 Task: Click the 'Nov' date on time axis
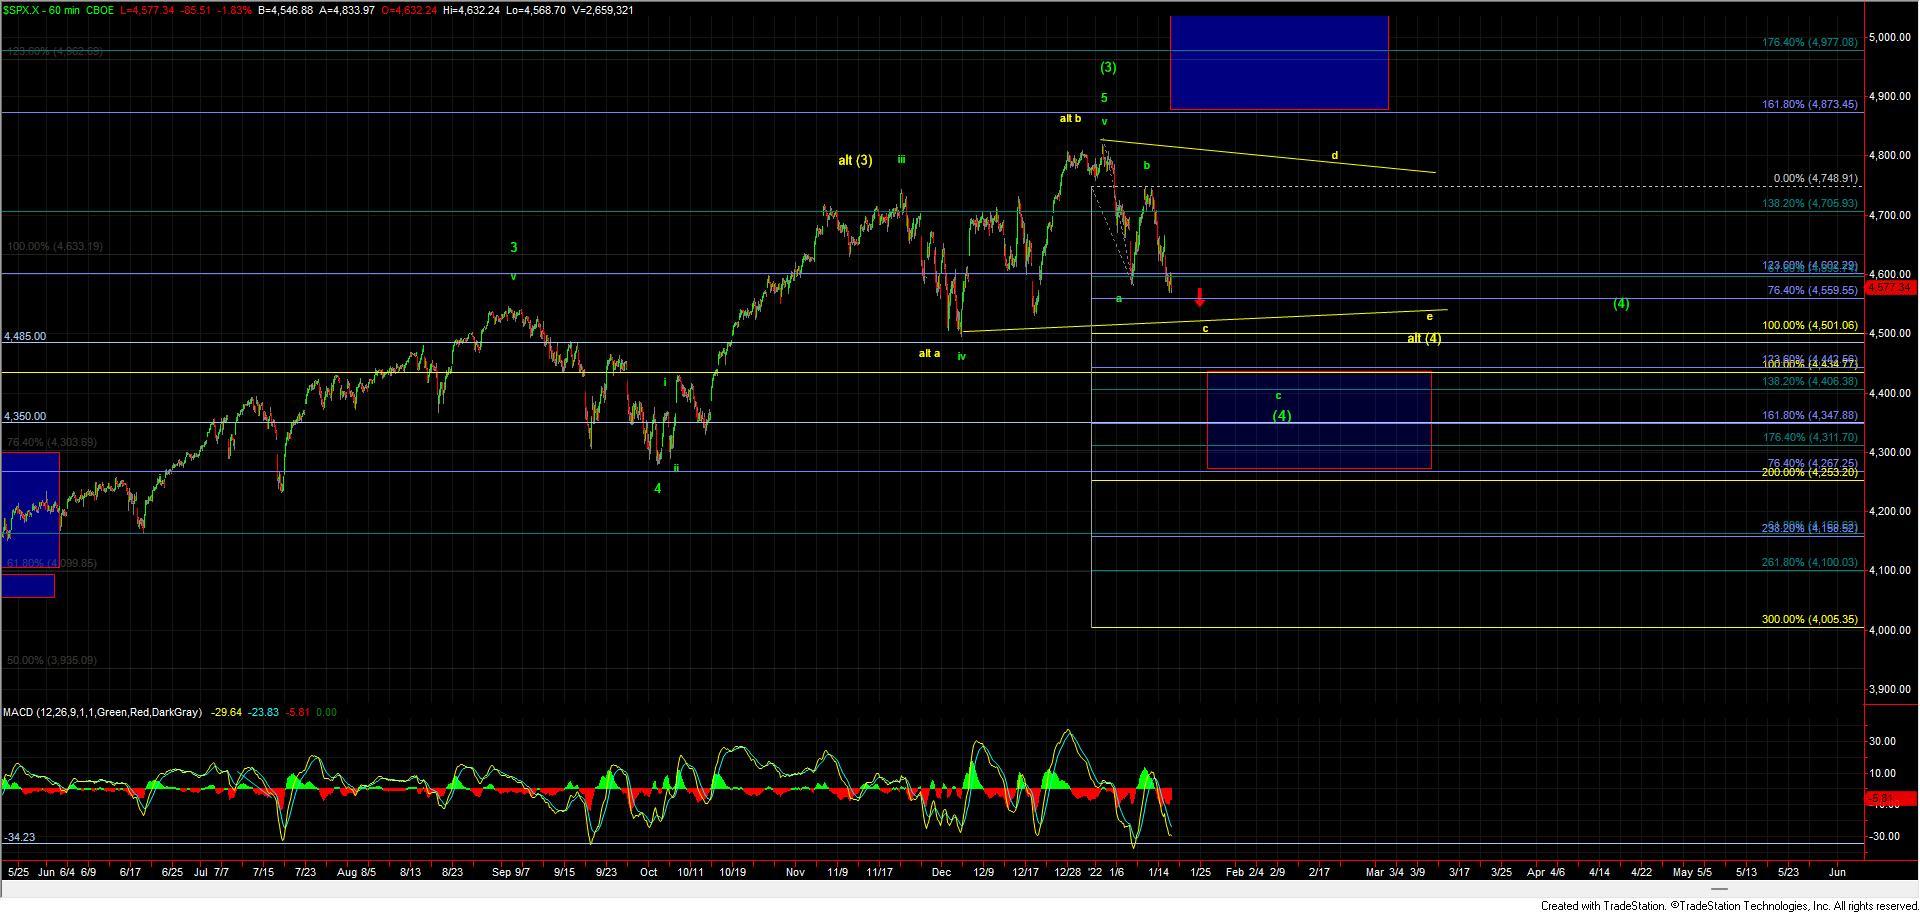795,873
